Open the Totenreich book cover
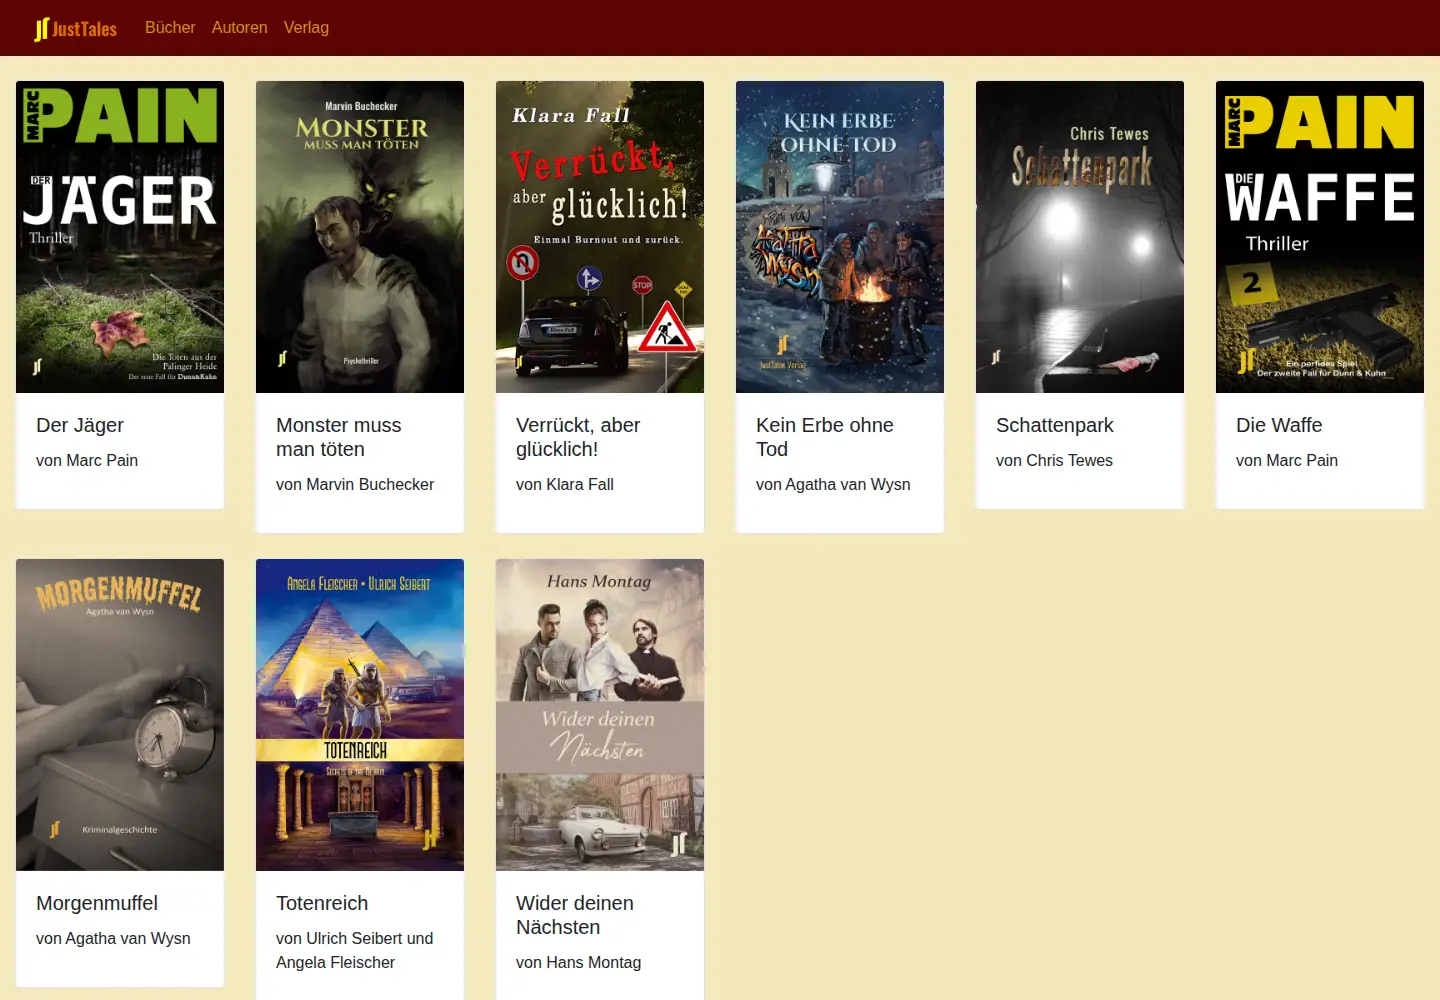The image size is (1440, 1000). point(360,715)
